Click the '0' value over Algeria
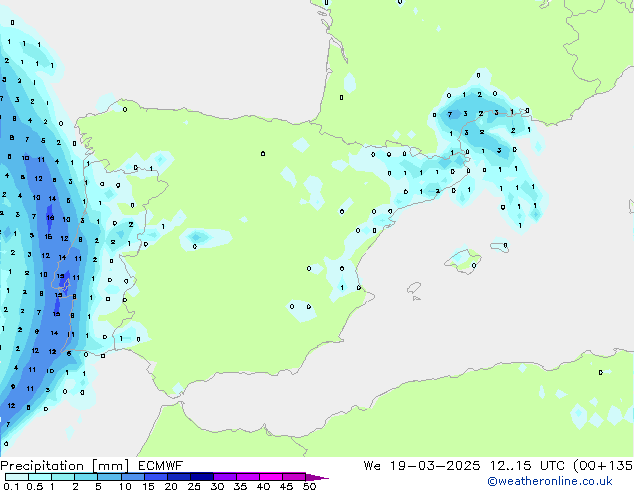 pyautogui.click(x=600, y=372)
